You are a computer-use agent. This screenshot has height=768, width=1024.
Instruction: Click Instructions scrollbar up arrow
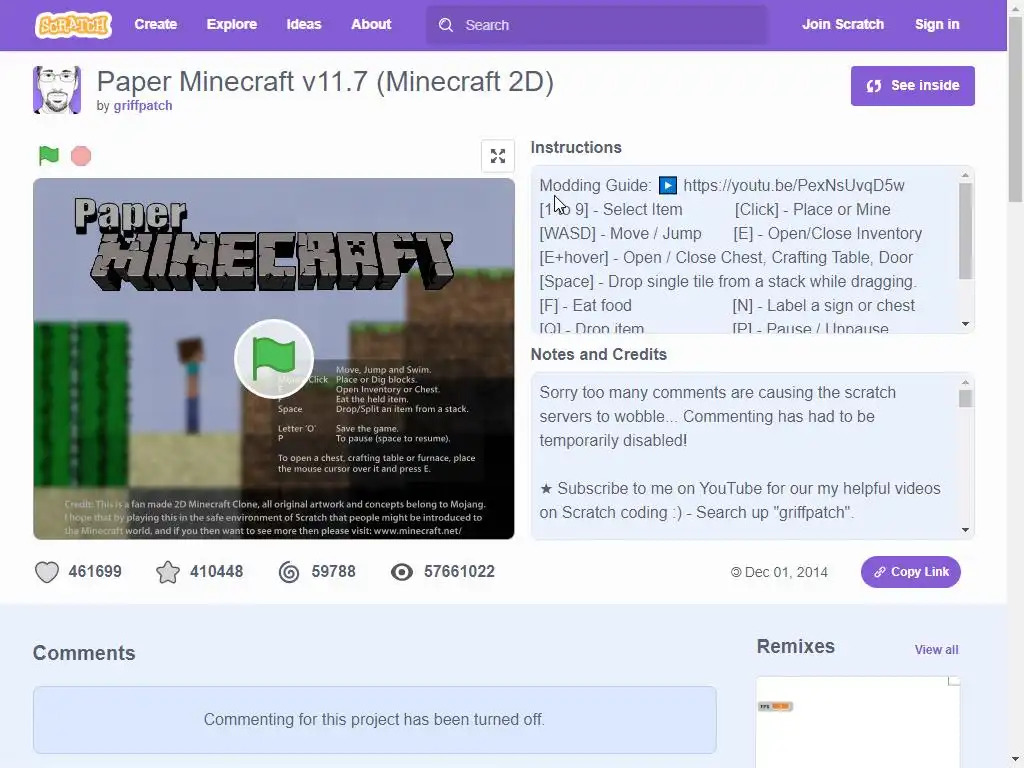(x=965, y=175)
